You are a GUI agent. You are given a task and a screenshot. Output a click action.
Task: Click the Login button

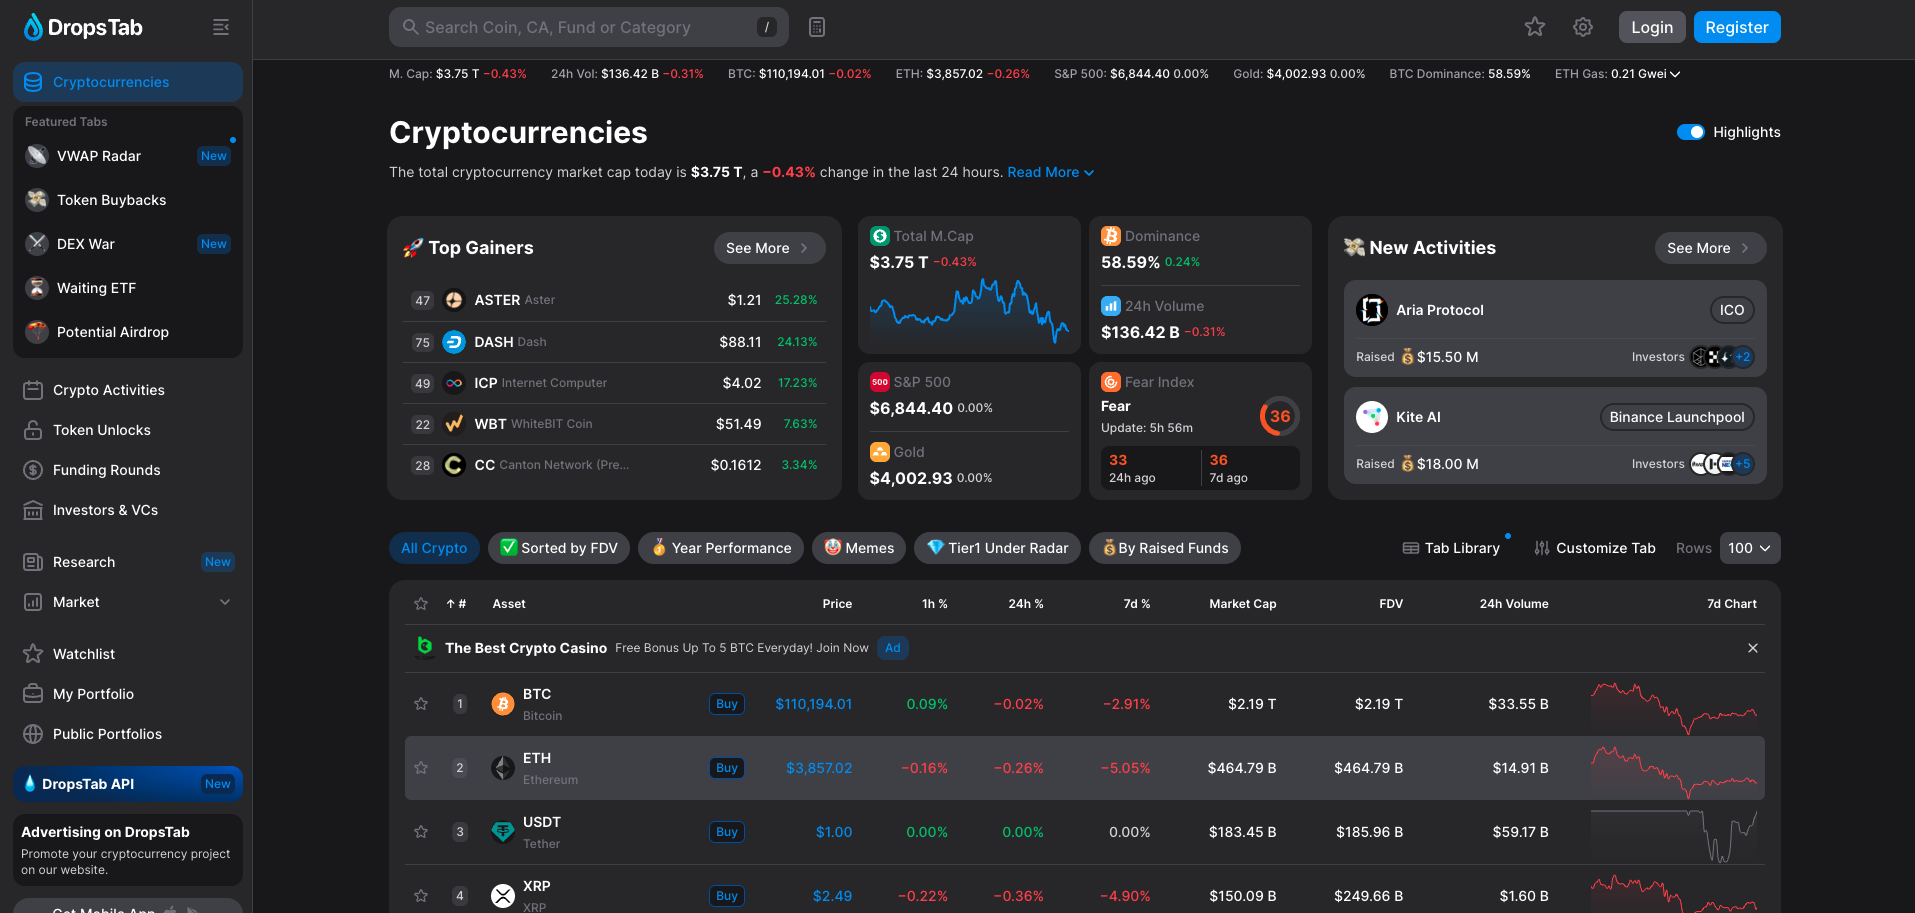pyautogui.click(x=1652, y=27)
